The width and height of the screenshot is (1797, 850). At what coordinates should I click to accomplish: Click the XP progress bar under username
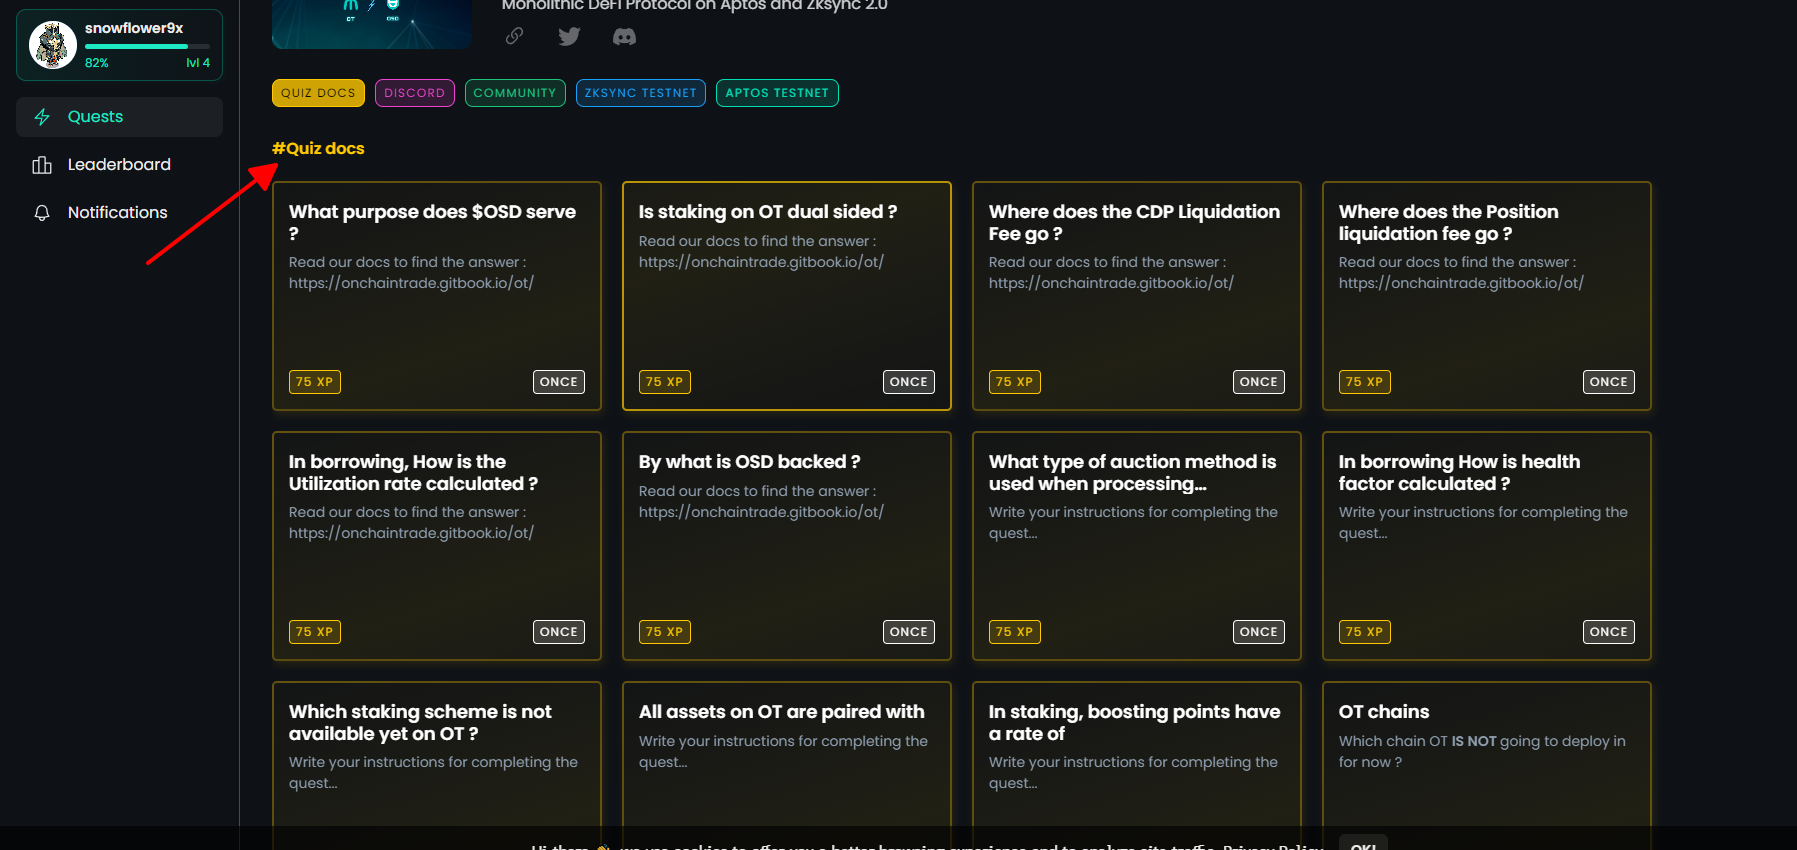point(147,46)
